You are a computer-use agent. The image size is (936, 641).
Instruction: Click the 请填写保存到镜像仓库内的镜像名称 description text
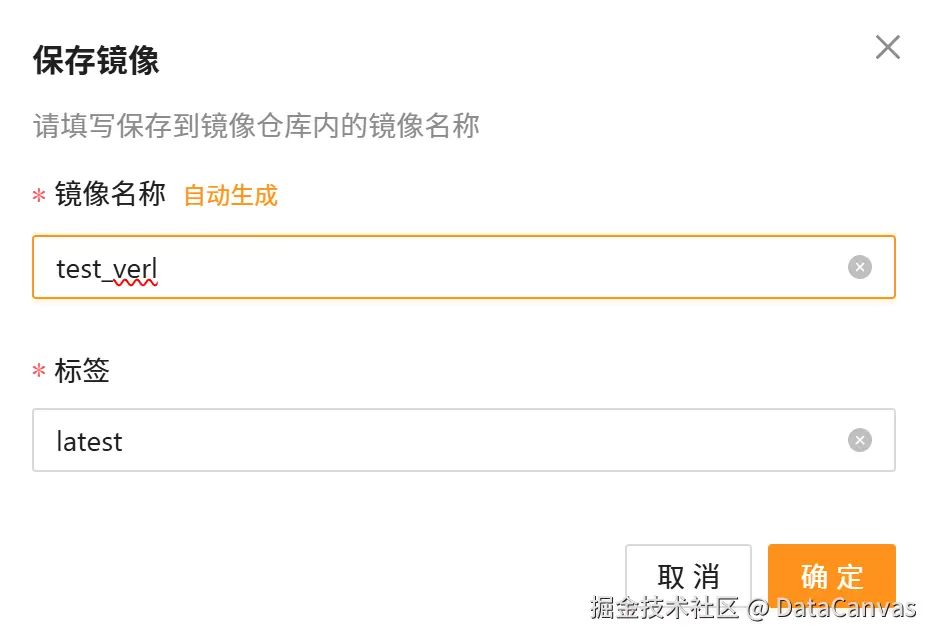[257, 126]
